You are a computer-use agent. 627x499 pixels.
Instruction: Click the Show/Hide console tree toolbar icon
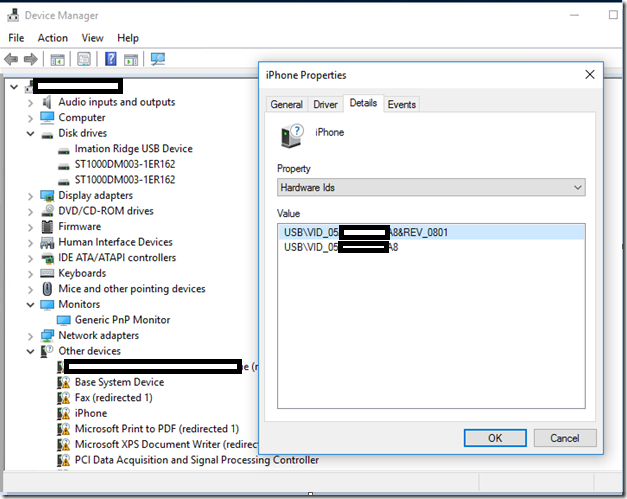[x=57, y=60]
